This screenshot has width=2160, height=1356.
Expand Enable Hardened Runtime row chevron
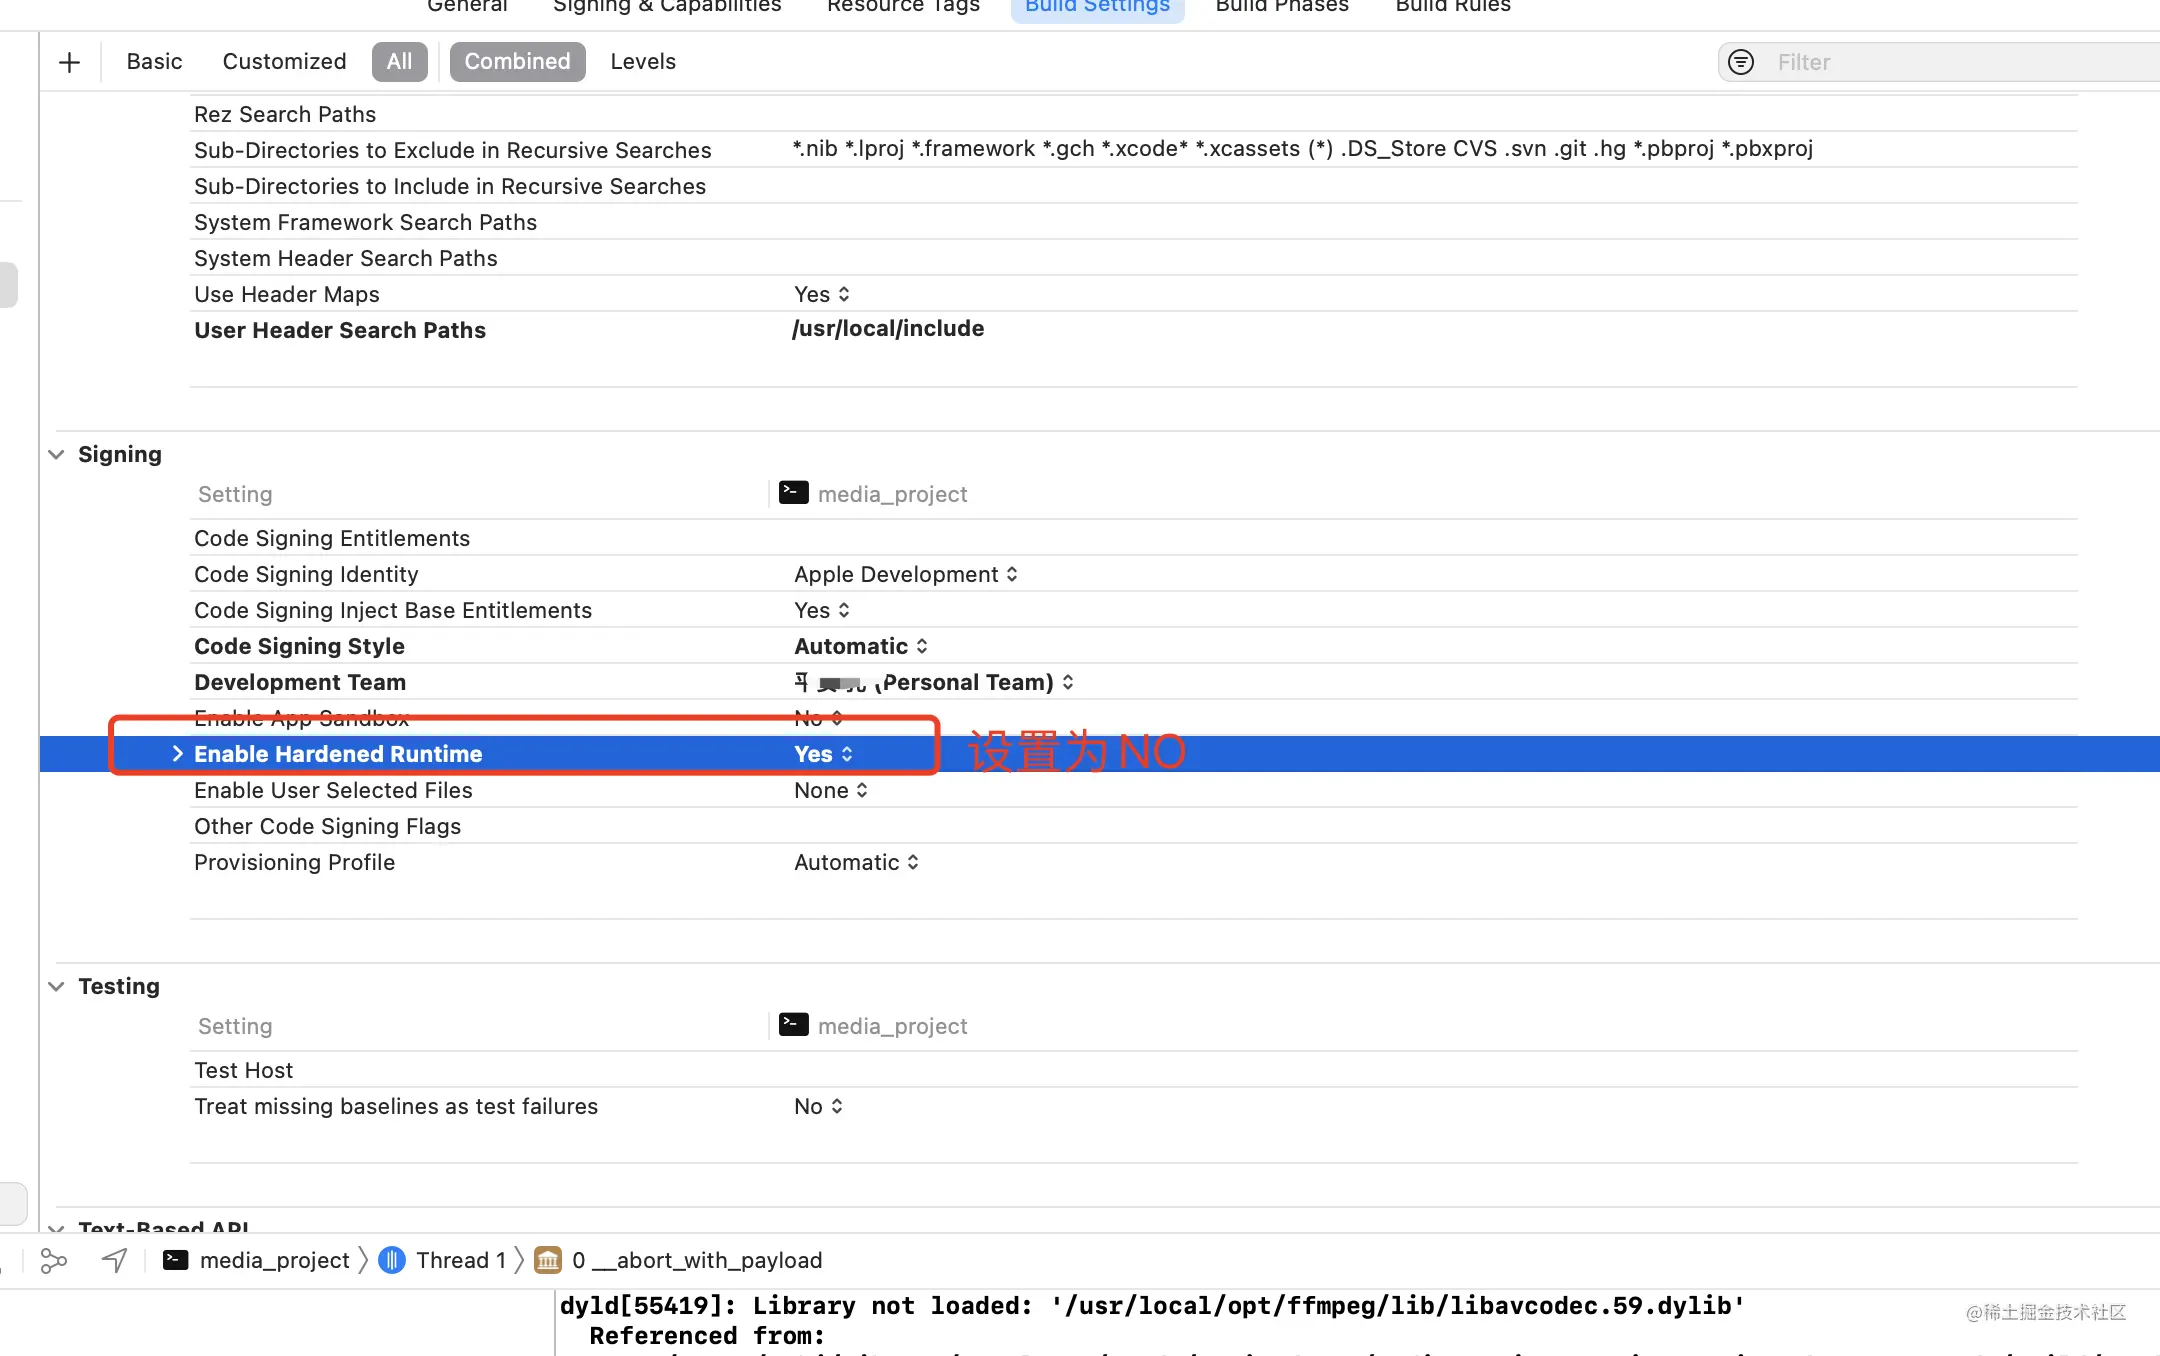[177, 754]
